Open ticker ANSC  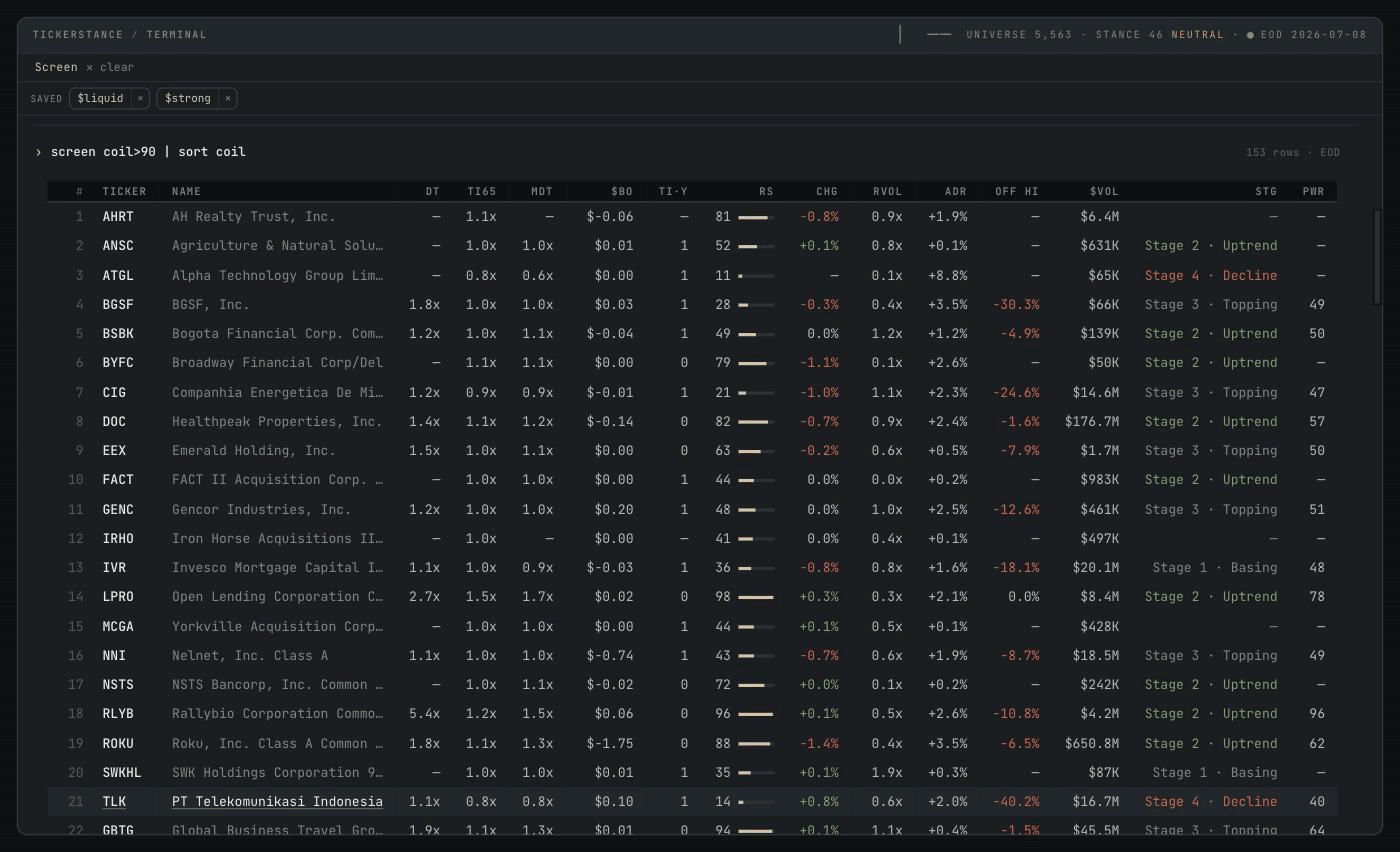(118, 246)
